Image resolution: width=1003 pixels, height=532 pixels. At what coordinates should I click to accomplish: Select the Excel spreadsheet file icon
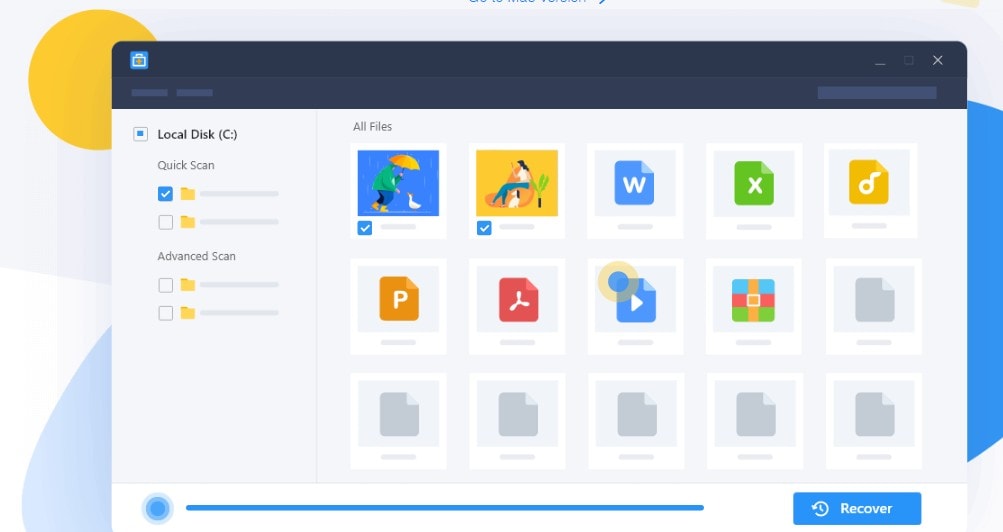point(754,184)
